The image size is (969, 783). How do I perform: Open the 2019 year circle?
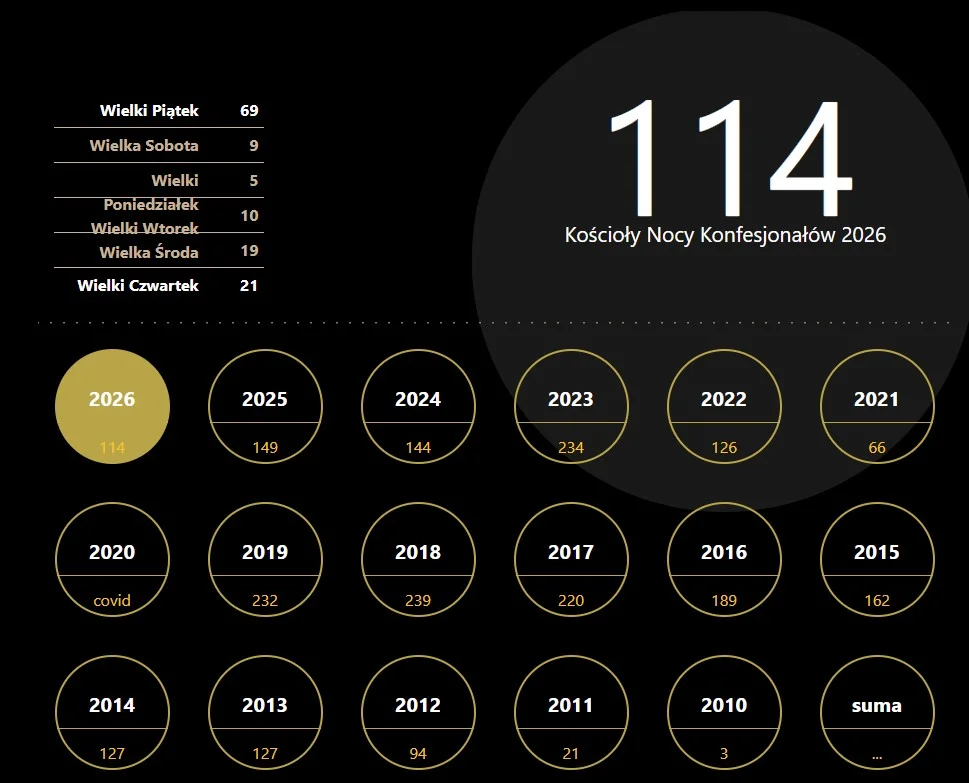tap(265, 559)
